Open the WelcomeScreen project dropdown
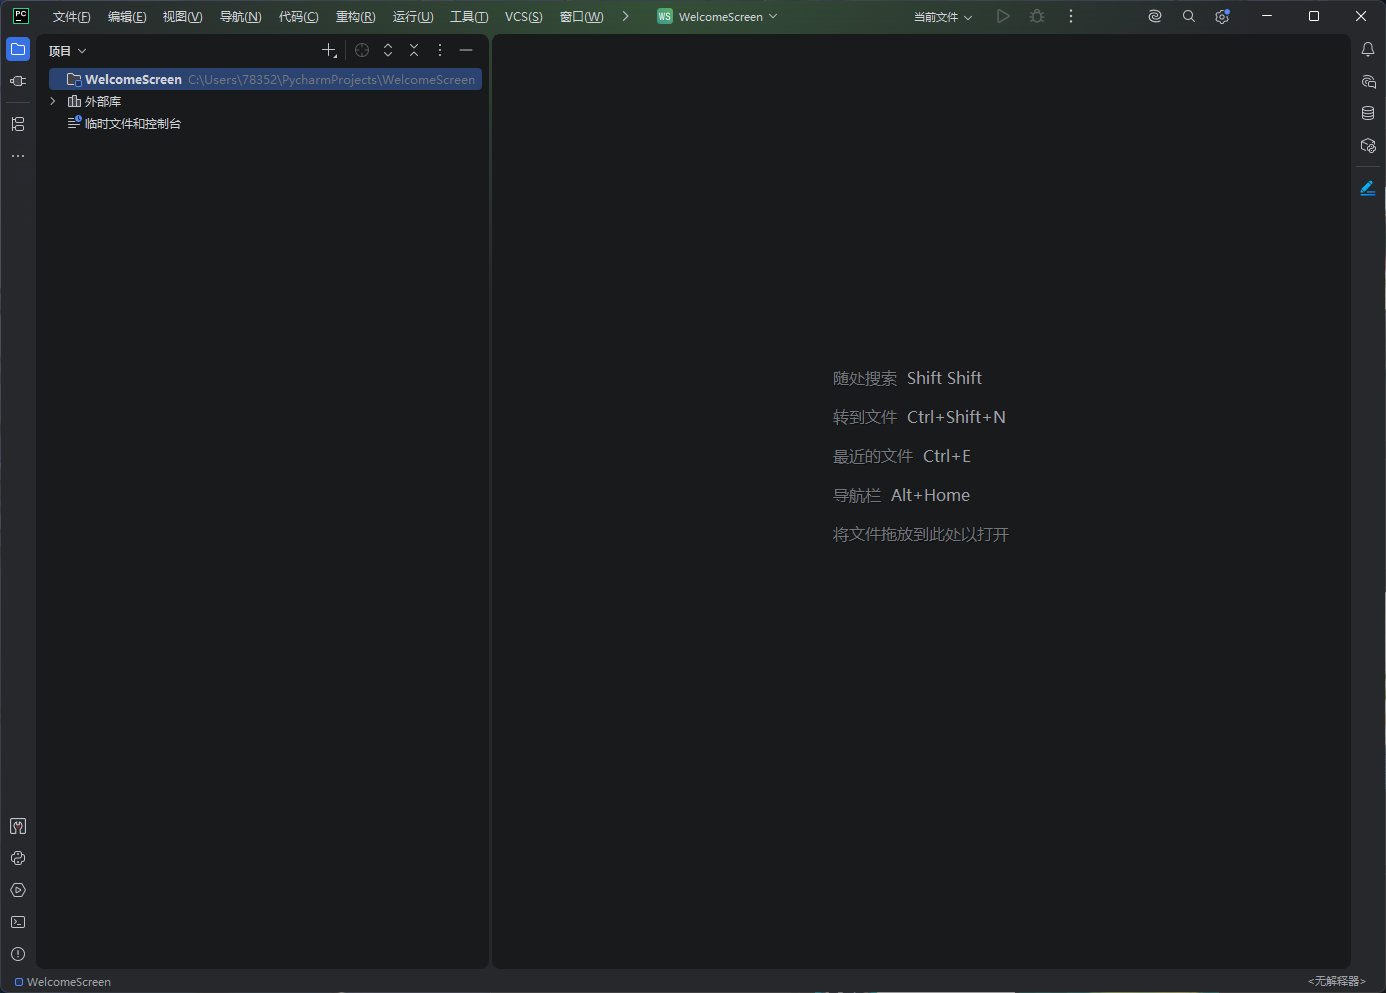Screen dimensions: 1386x993 (717, 16)
